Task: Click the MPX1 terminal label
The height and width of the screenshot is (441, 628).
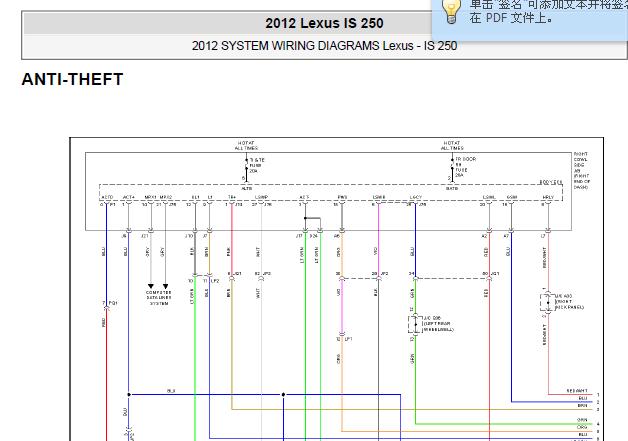Action: (151, 197)
